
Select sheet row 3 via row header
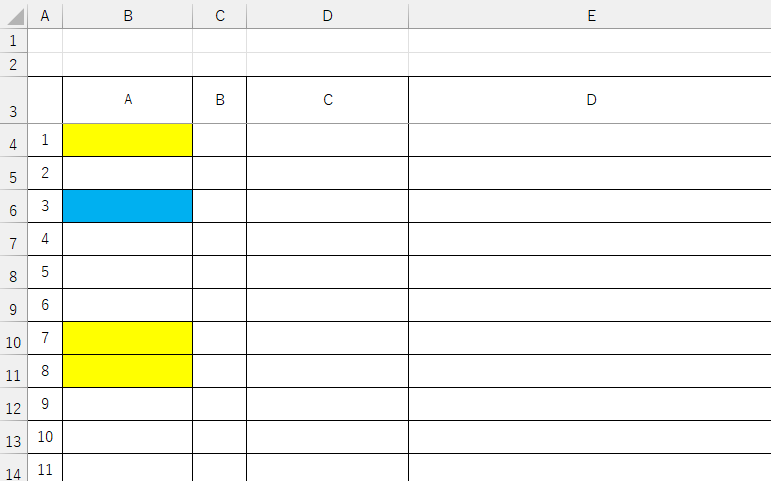pyautogui.click(x=13, y=113)
